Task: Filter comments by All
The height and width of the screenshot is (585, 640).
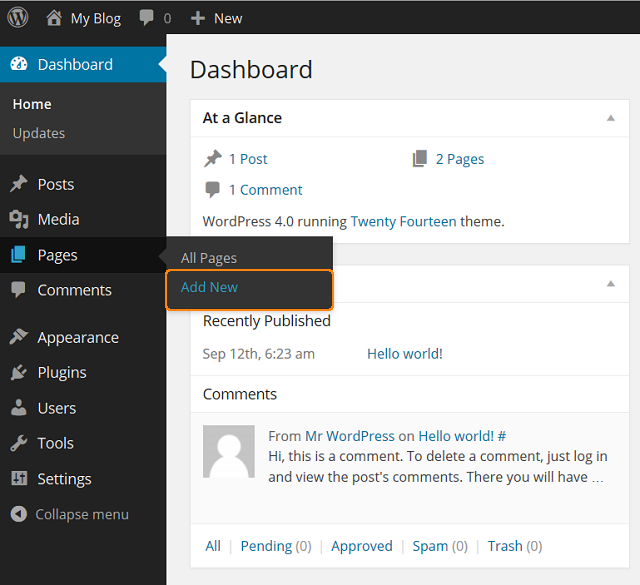Action: 213,546
